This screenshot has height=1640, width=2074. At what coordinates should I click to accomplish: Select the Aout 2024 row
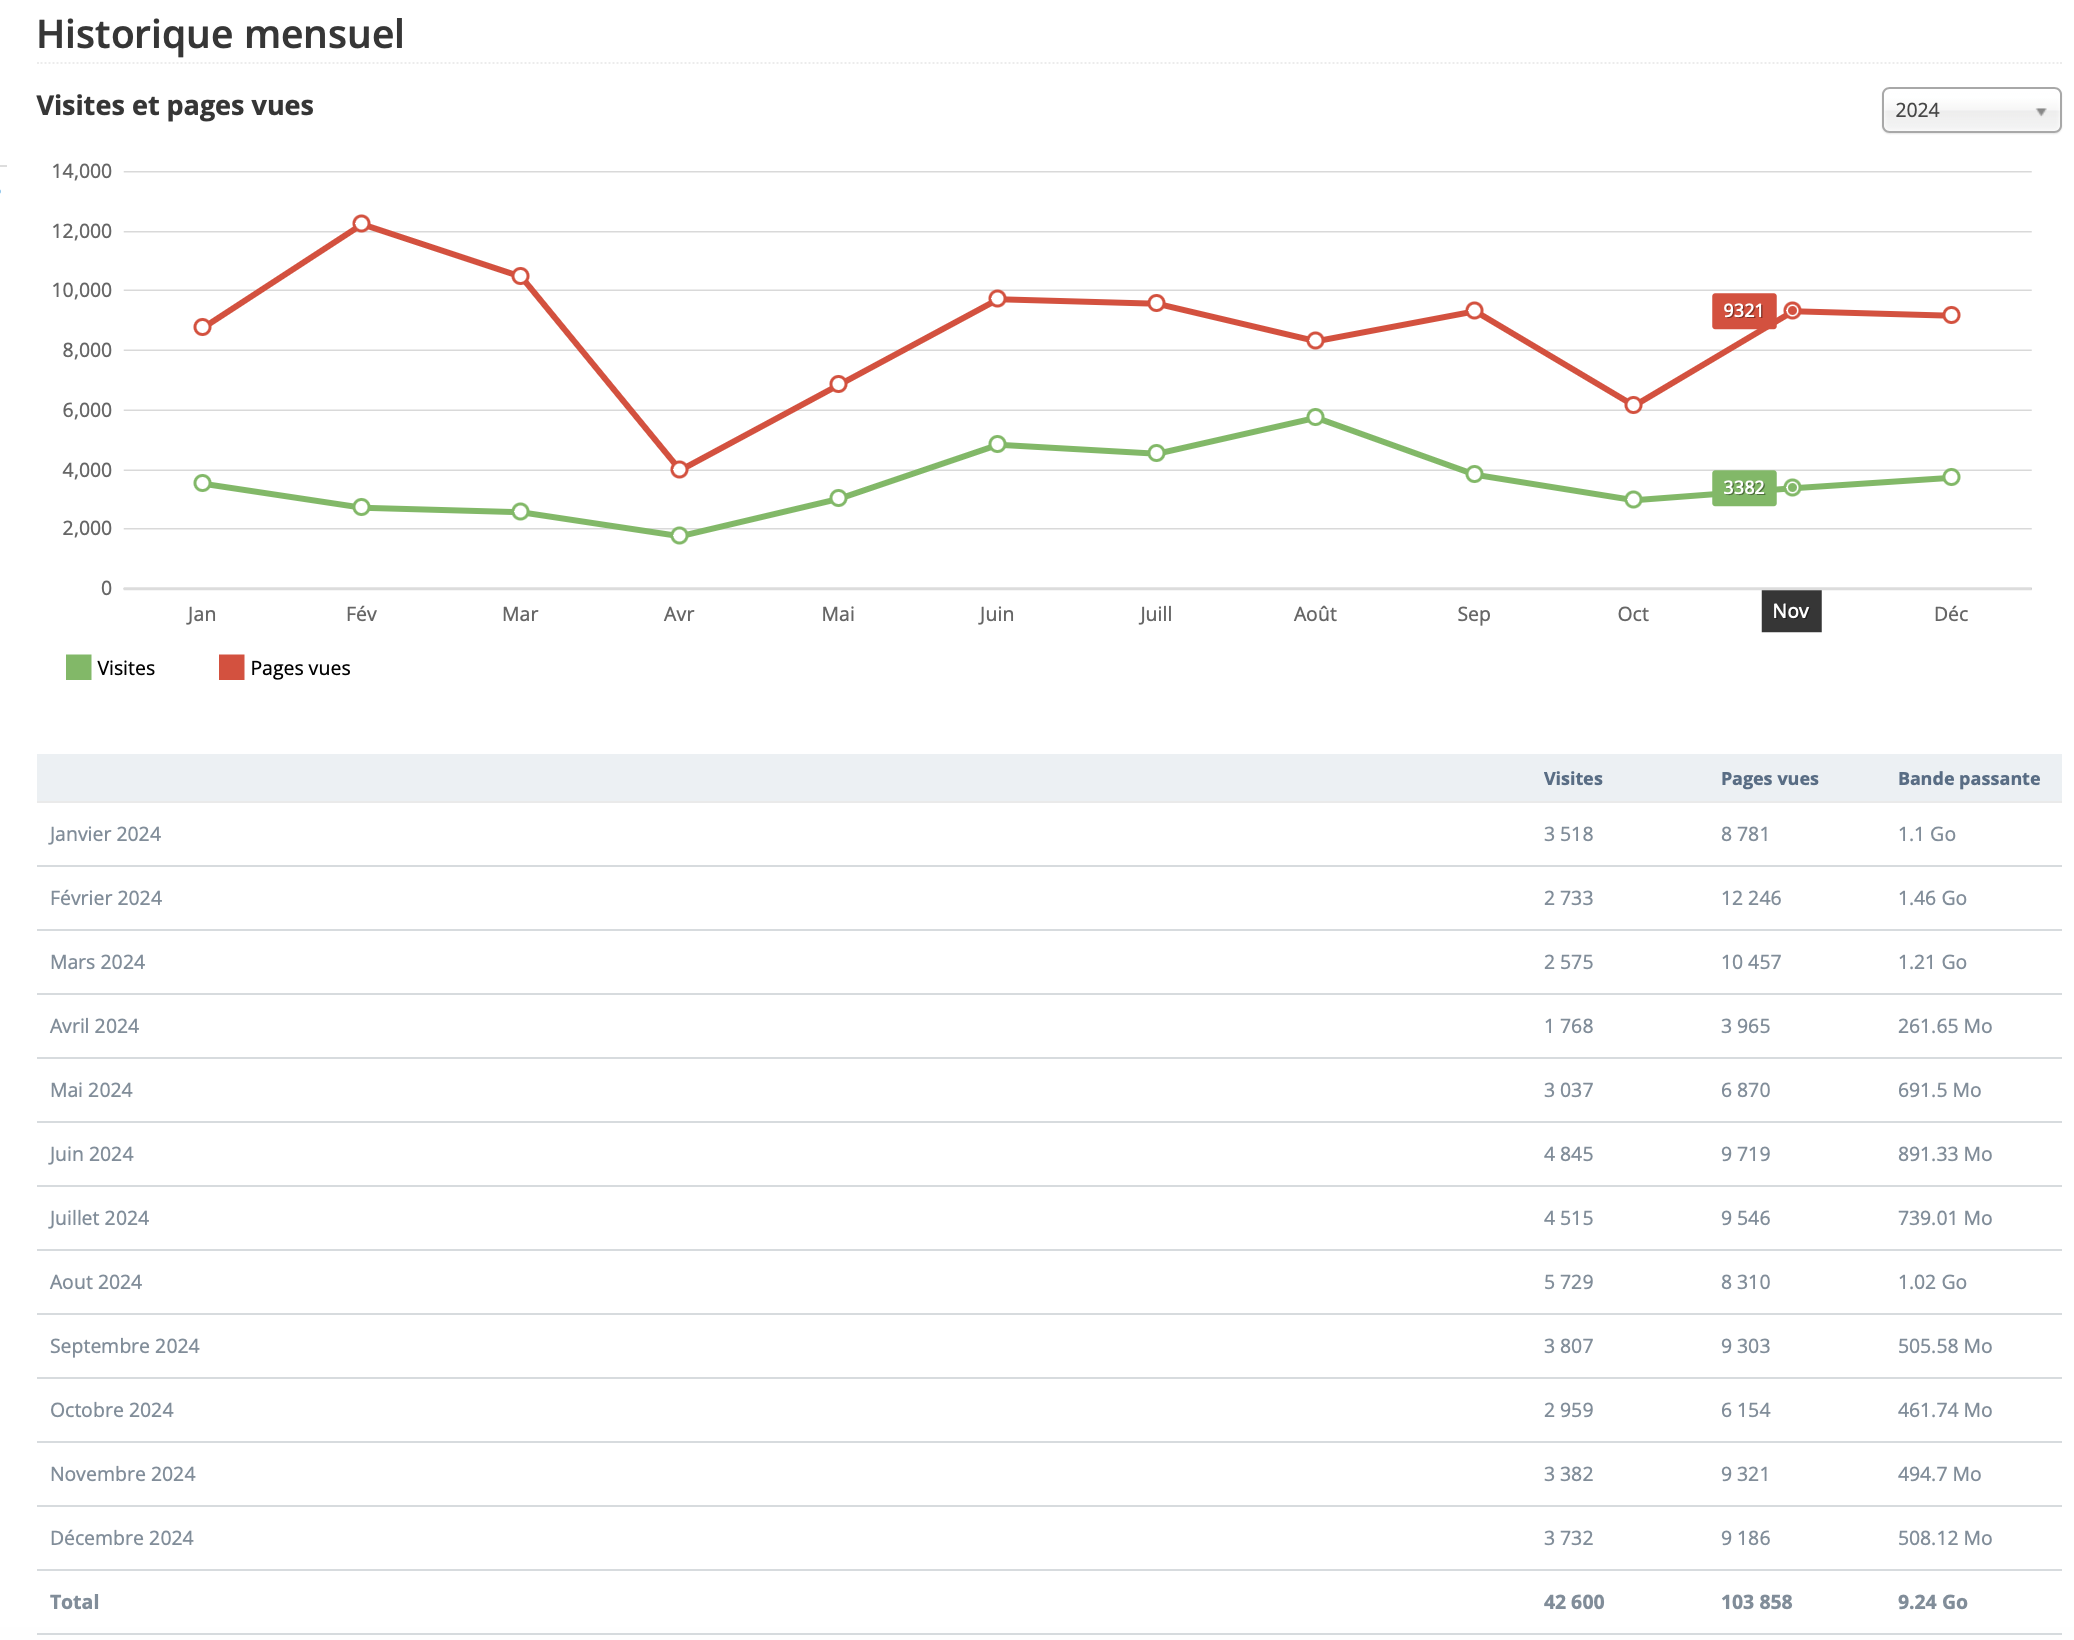1049,1282
